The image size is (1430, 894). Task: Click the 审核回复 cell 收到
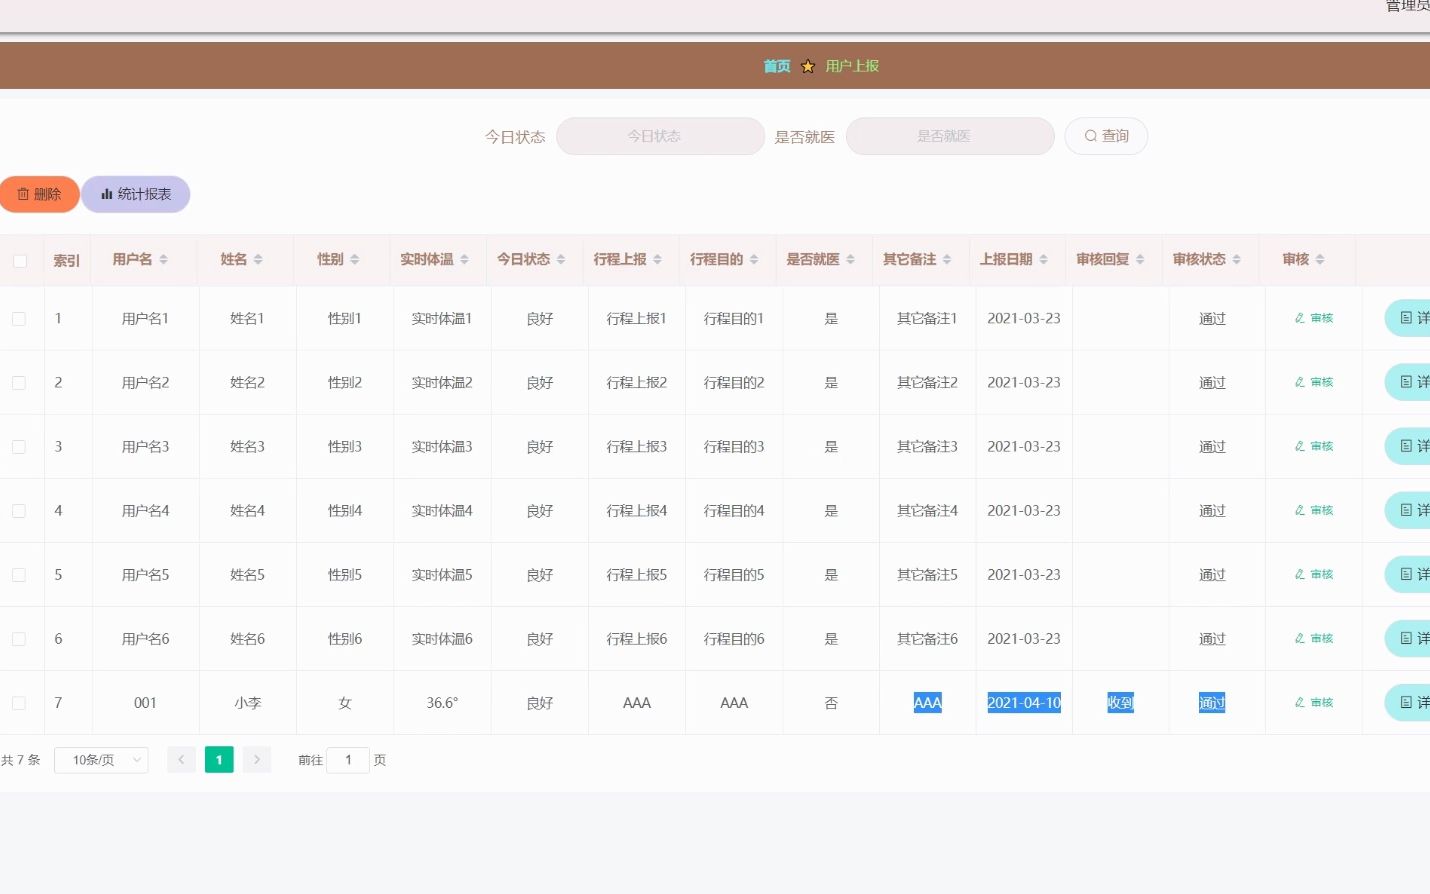click(x=1120, y=703)
